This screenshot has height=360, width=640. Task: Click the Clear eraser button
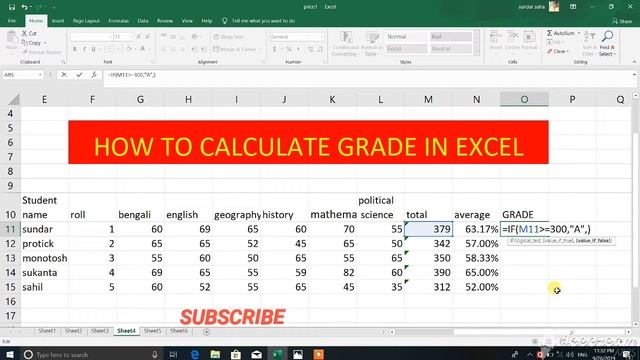pos(557,51)
